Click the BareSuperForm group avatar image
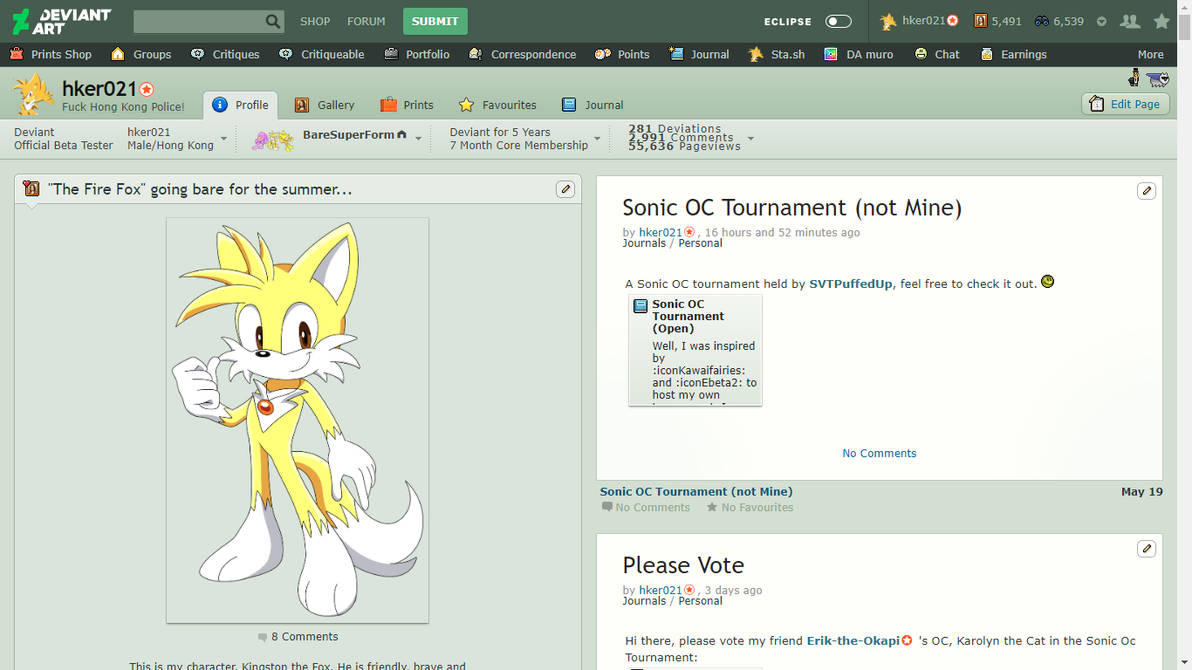This screenshot has width=1192, height=670. click(273, 140)
